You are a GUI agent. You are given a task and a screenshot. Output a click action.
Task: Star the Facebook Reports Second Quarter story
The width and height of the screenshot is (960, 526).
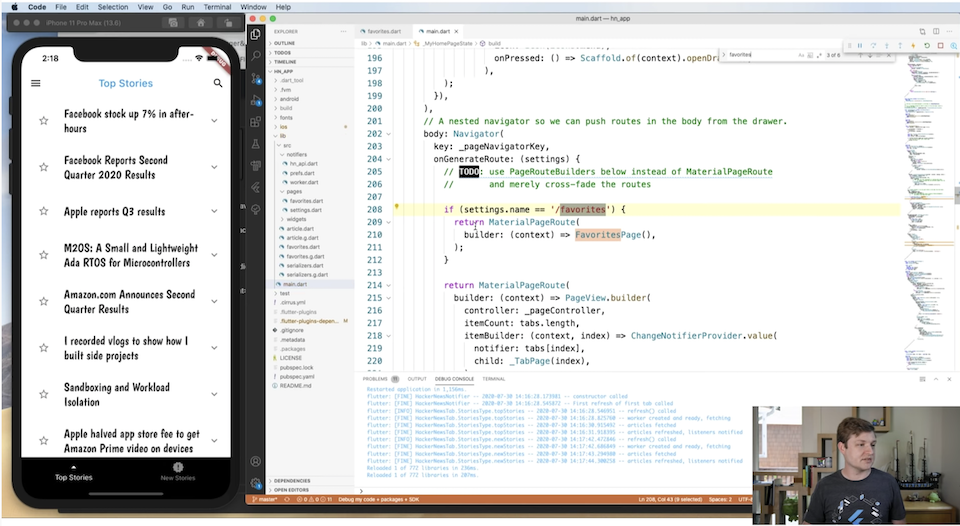pos(43,167)
